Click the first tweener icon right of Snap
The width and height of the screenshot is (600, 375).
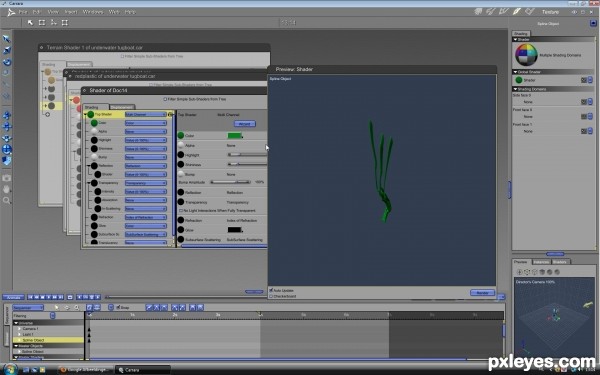tap(149, 307)
